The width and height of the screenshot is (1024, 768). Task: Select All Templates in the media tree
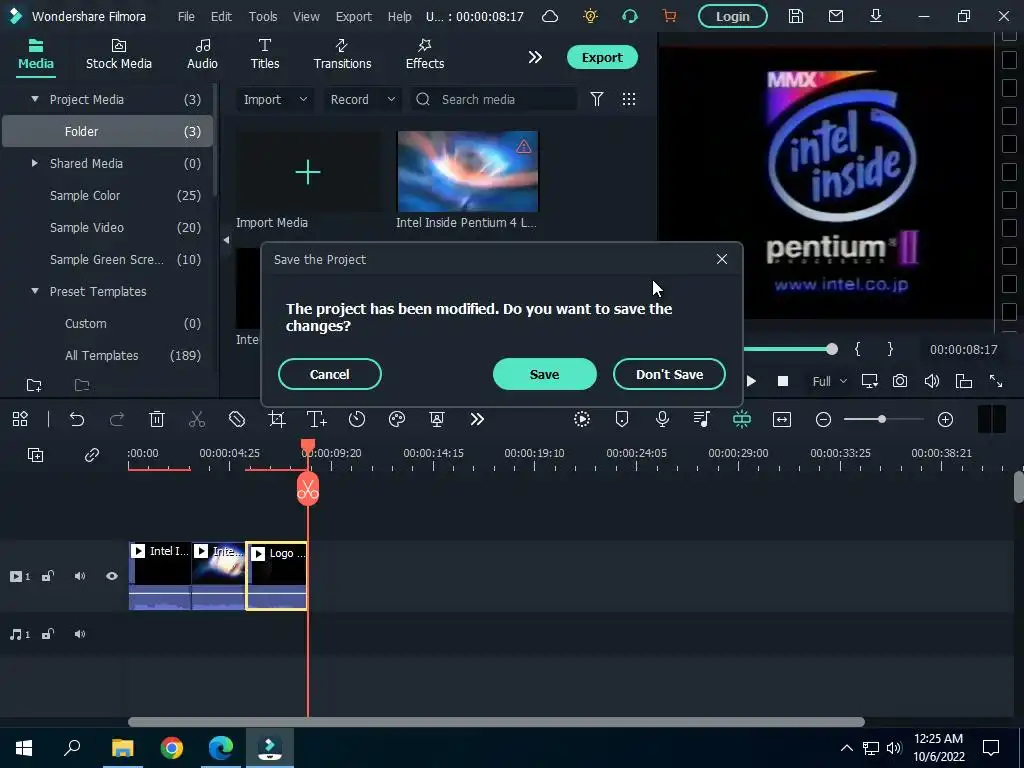coord(101,355)
